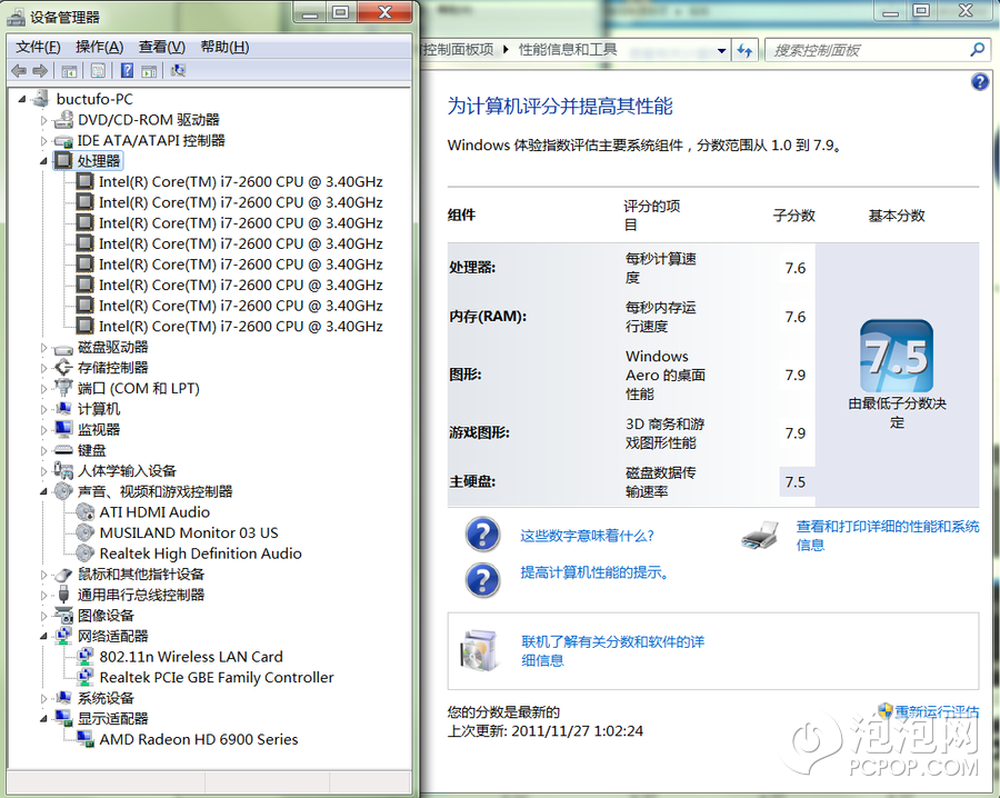1000x798 pixels.
Task: Select the buctufo-PC computer icon
Action: pyautogui.click(x=41, y=99)
